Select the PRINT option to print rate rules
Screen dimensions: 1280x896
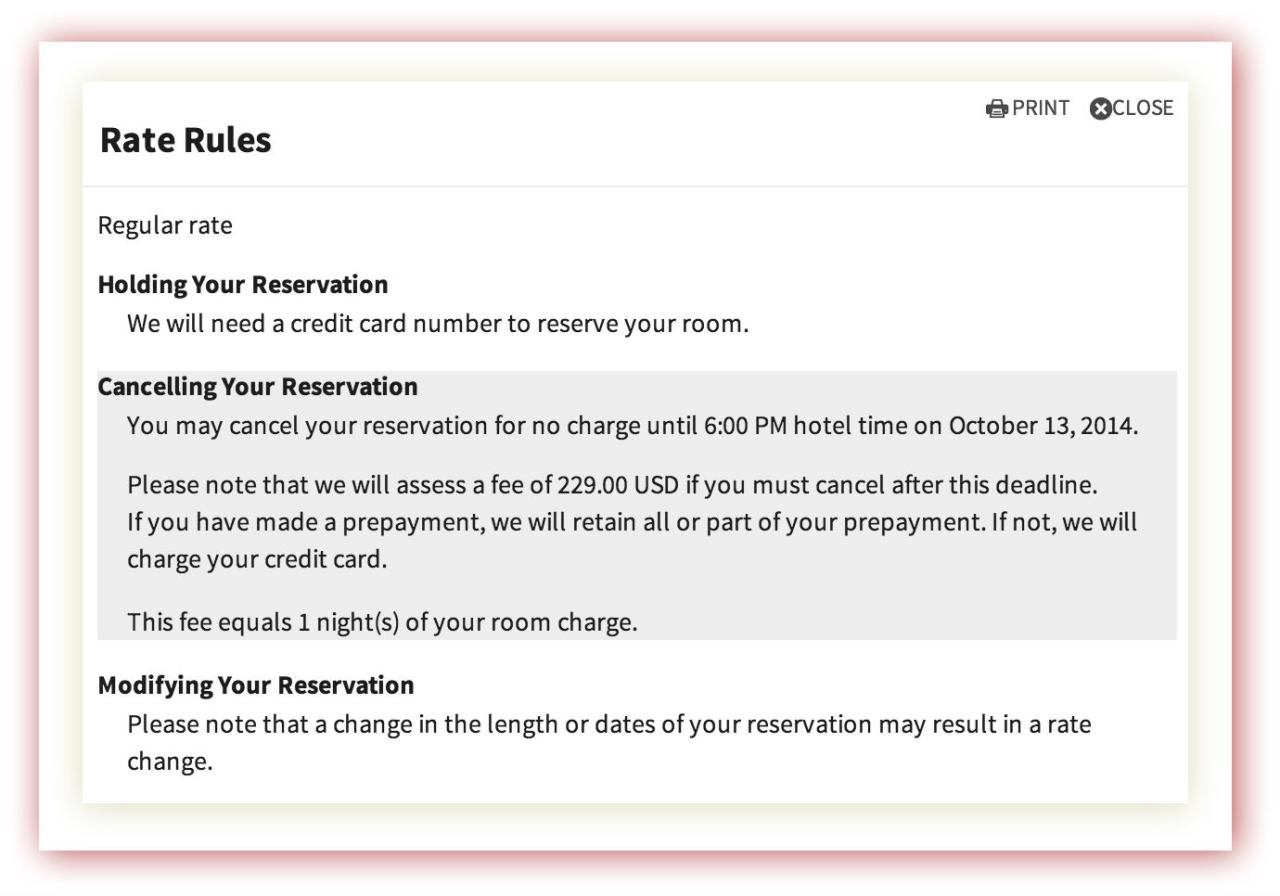[1040, 108]
